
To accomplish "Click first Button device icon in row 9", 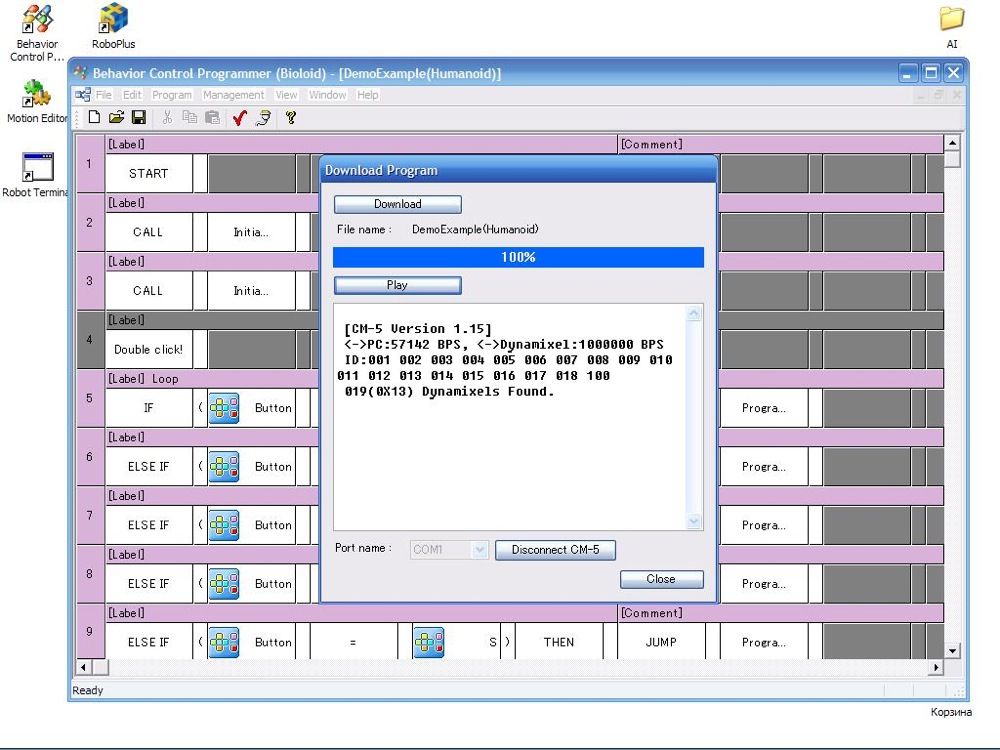I will [224, 642].
